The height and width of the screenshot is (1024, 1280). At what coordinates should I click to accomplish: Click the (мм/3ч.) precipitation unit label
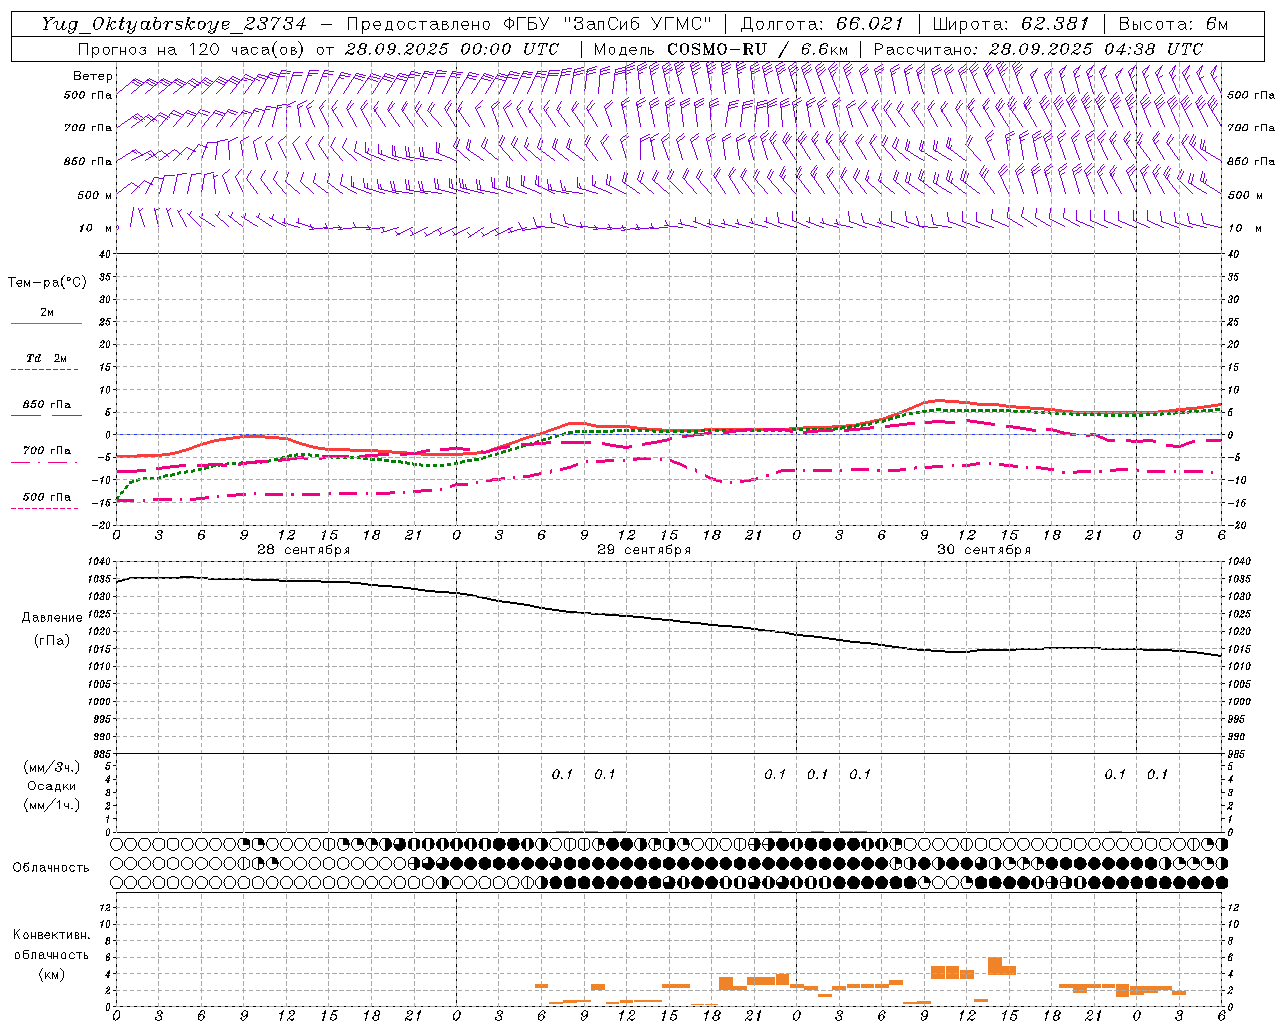point(52,767)
